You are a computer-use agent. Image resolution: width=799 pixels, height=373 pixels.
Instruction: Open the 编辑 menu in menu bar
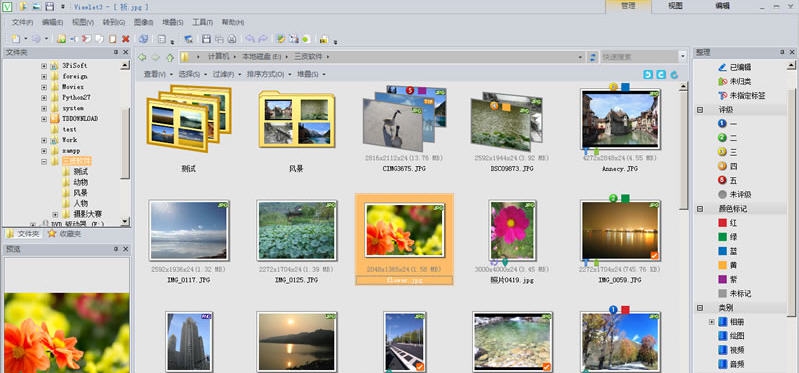(52, 22)
